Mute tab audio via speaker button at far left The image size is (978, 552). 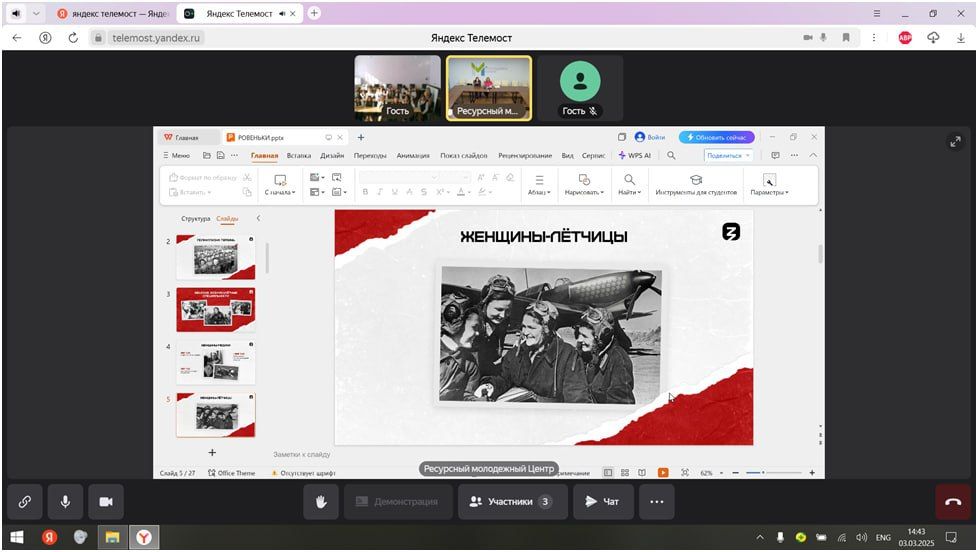(16, 13)
